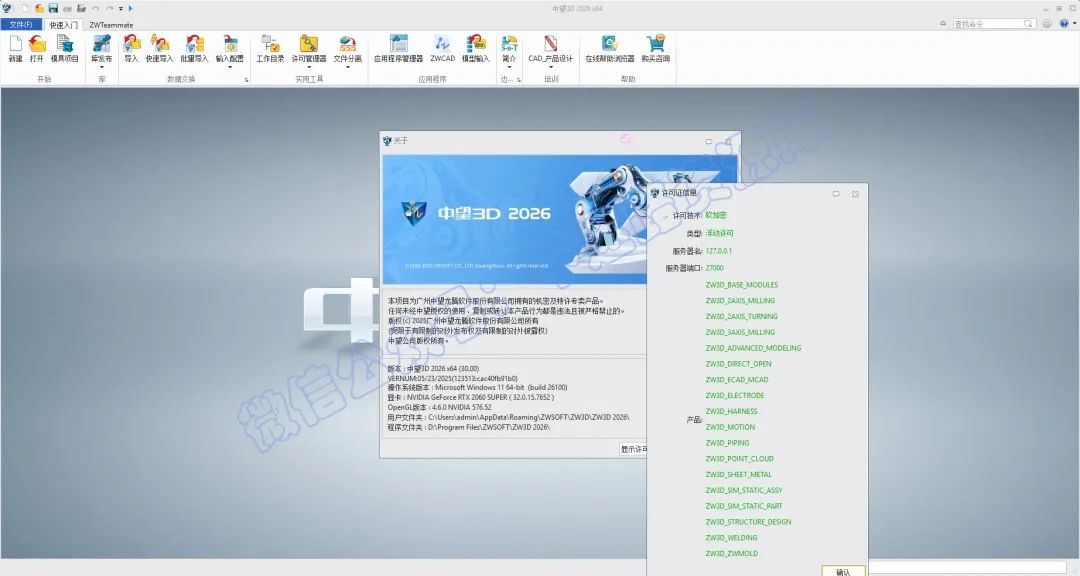1080x576 pixels.
Task: Click the 新建 (New) icon in the ribbon
Action: pos(15,44)
